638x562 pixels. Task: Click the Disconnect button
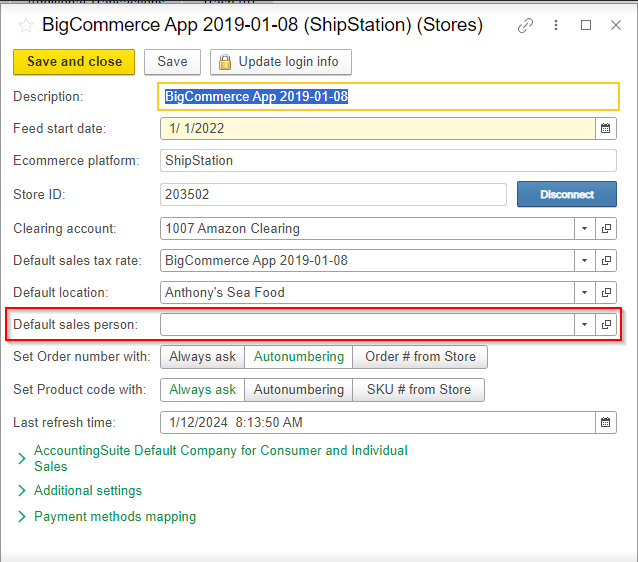point(567,195)
